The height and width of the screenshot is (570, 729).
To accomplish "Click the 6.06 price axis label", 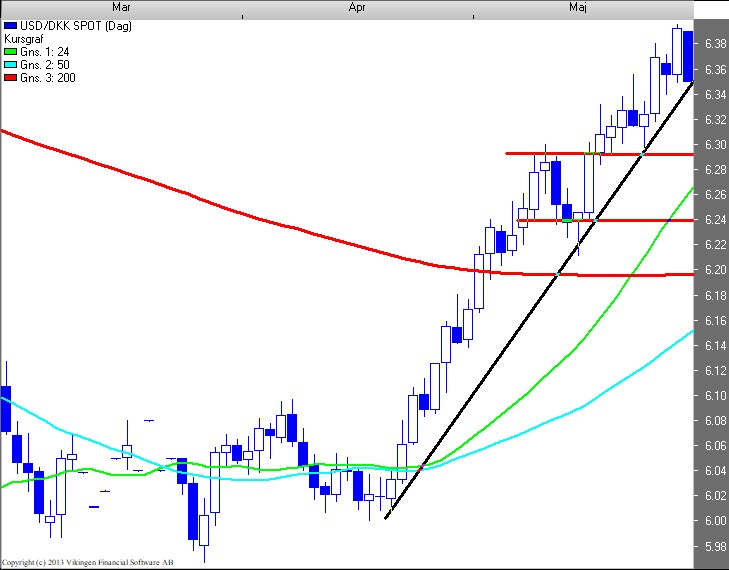I will pos(716,446).
